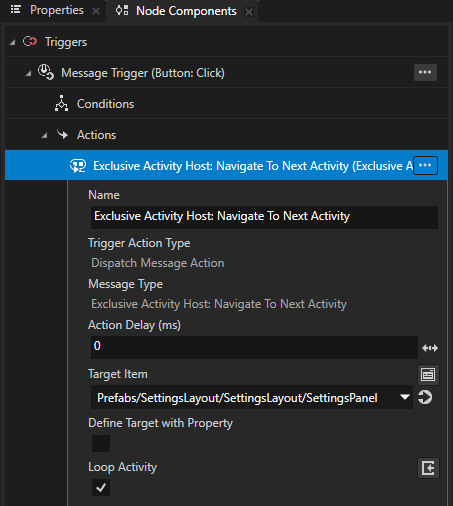453x506 pixels.
Task: Switch to the Properties tab
Action: [57, 11]
